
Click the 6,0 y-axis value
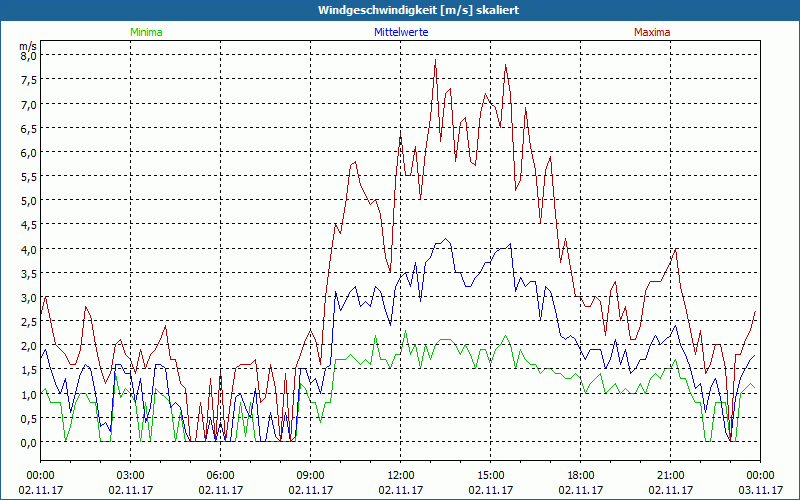tap(28, 153)
